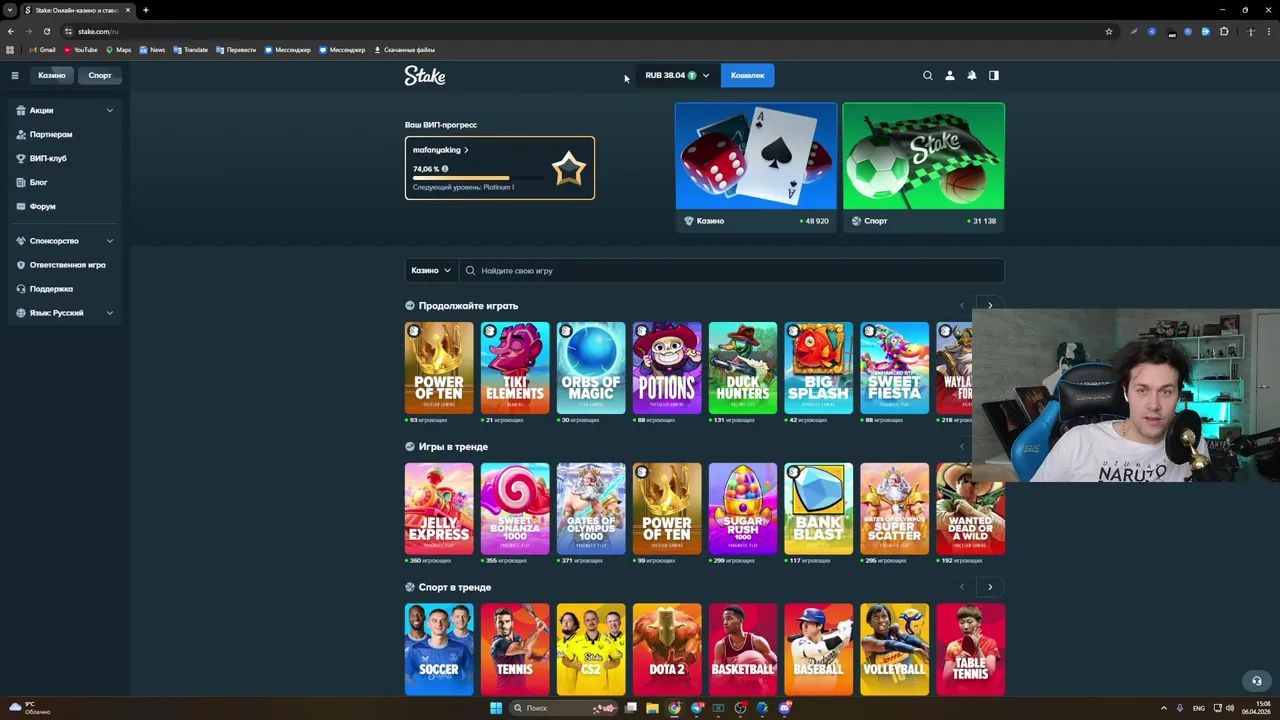1280x720 pixels.
Task: Open the Dota 2 sport card
Action: click(667, 649)
